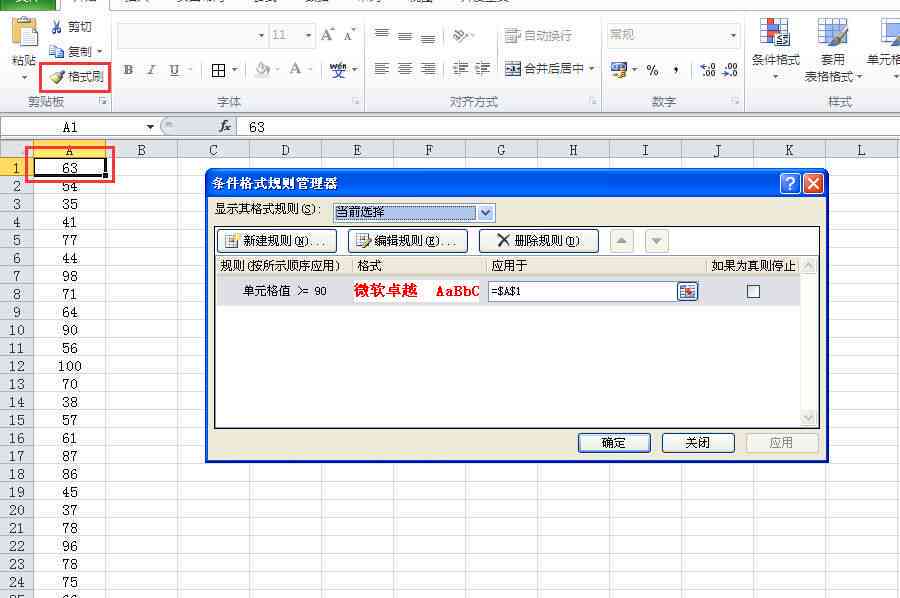The width and height of the screenshot is (900, 598).
Task: Move rule down with arrow button
Action: tap(657, 241)
